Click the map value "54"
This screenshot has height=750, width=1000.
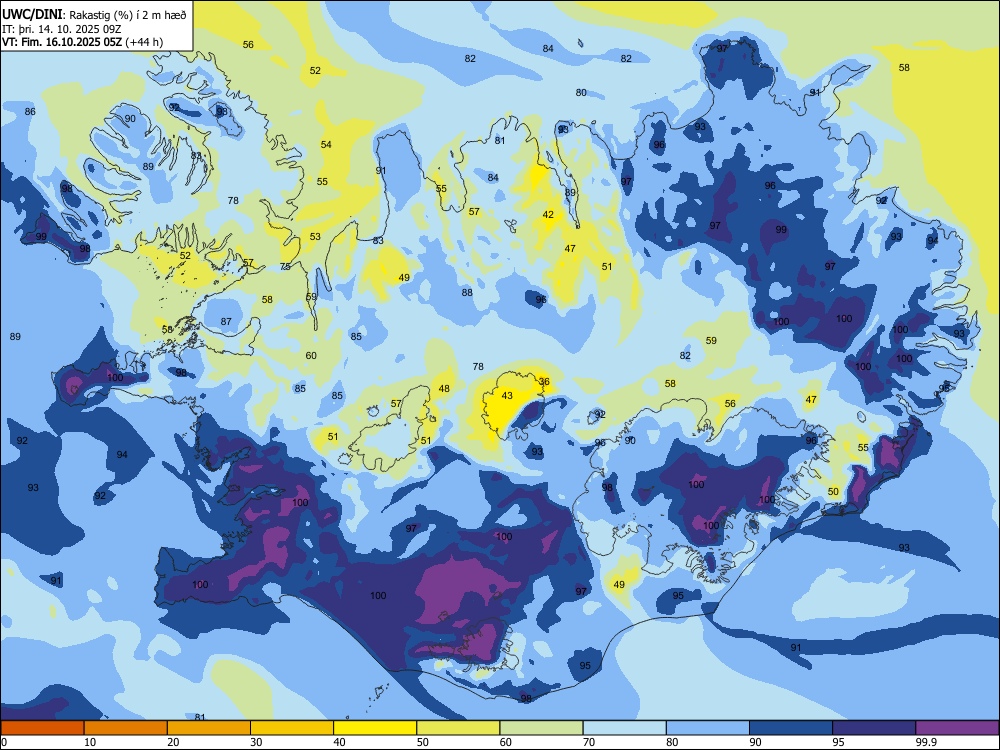pos(326,145)
